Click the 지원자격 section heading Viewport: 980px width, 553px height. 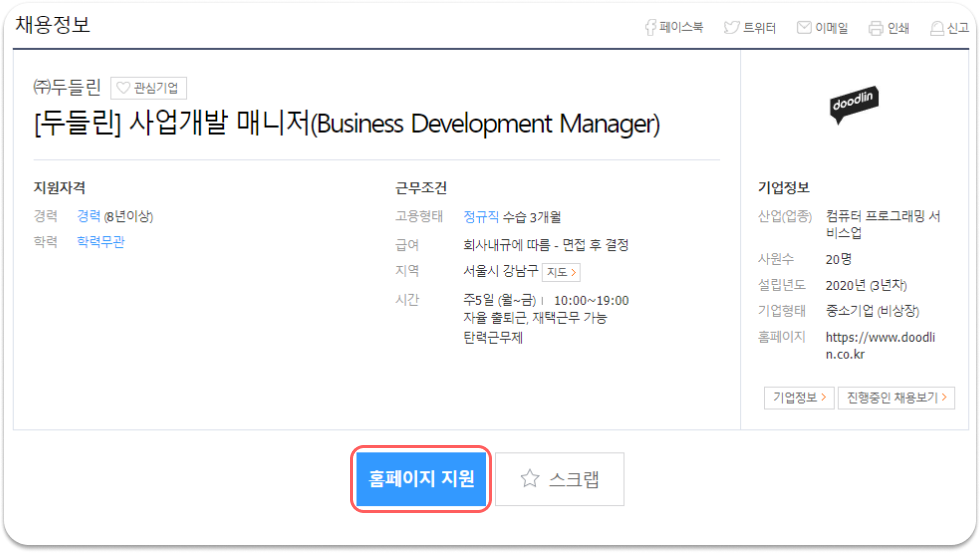pyautogui.click(x=59, y=187)
